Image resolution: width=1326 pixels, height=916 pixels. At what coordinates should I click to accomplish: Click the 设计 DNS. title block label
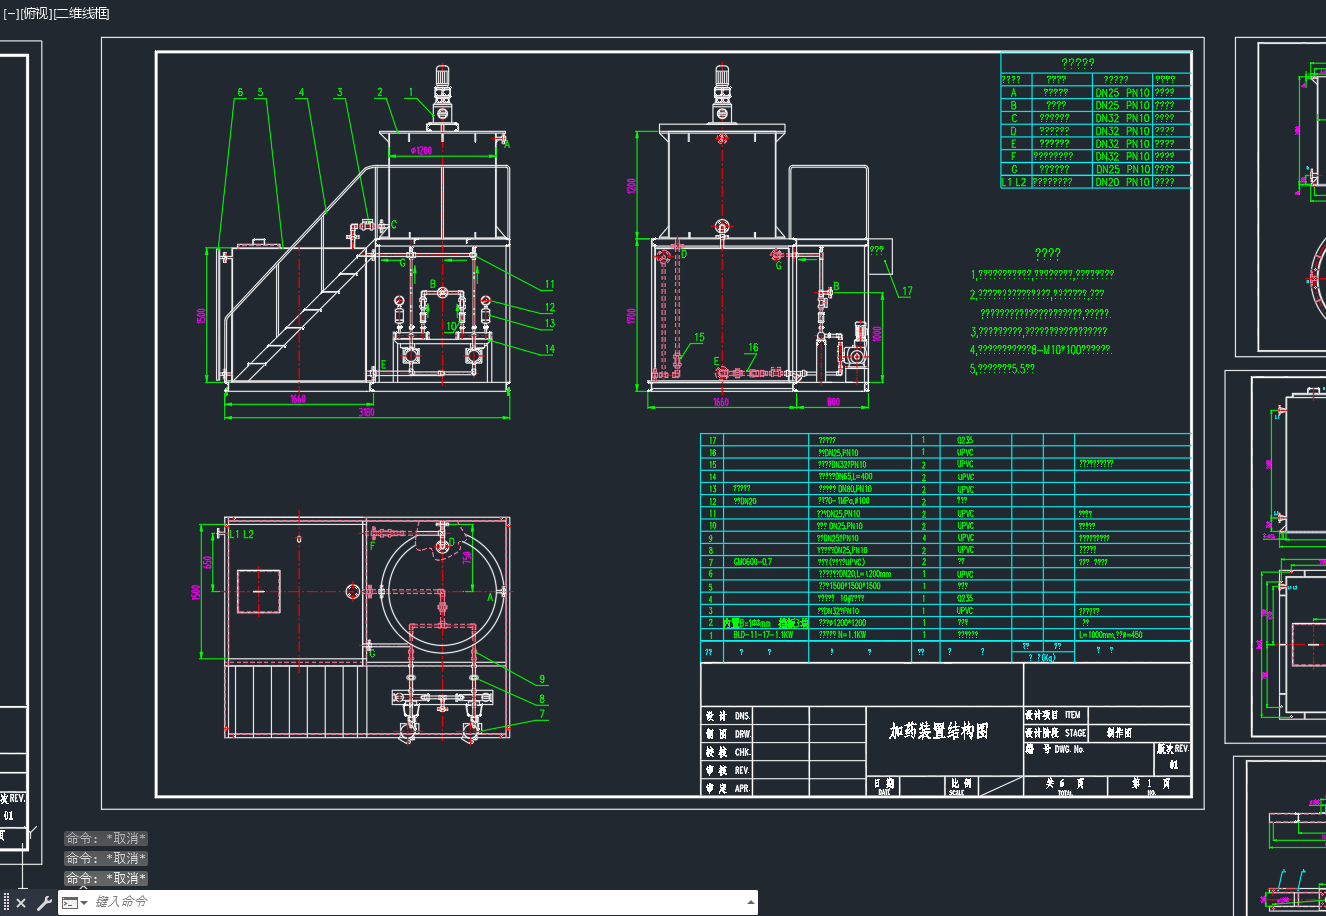(728, 716)
